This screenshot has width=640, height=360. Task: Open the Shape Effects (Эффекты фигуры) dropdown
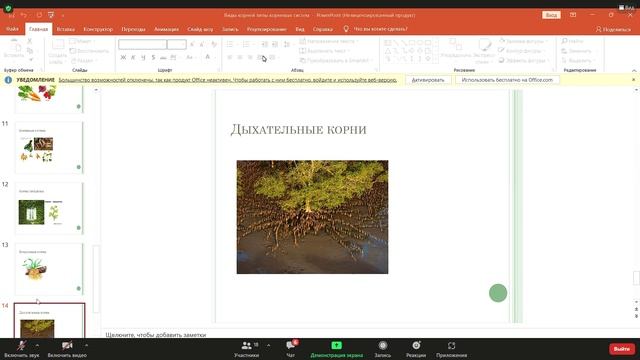tap(524, 60)
